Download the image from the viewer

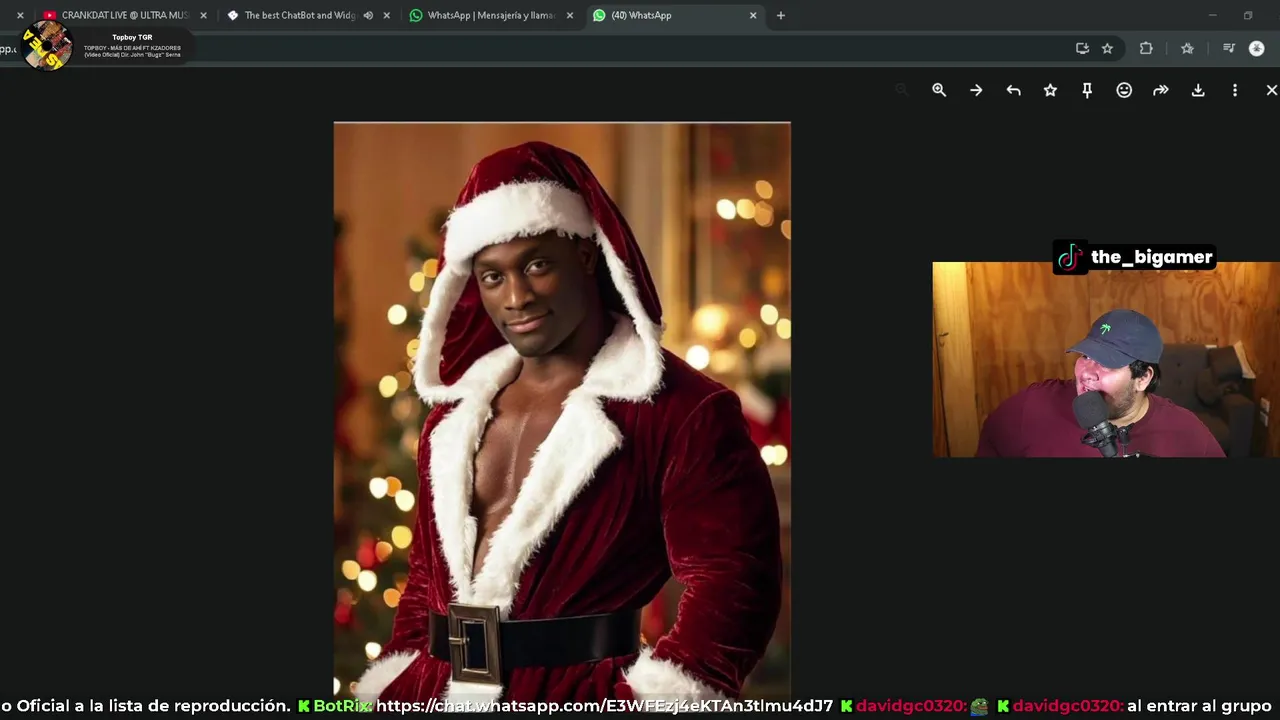point(1198,90)
